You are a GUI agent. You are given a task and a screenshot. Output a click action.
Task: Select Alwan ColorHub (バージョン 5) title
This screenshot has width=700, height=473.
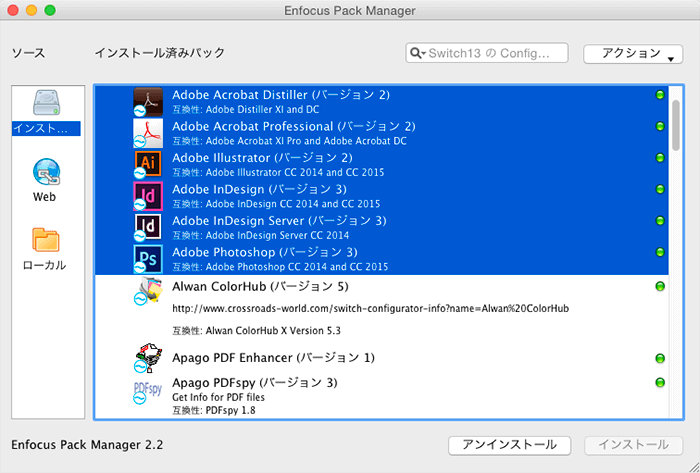click(260, 286)
